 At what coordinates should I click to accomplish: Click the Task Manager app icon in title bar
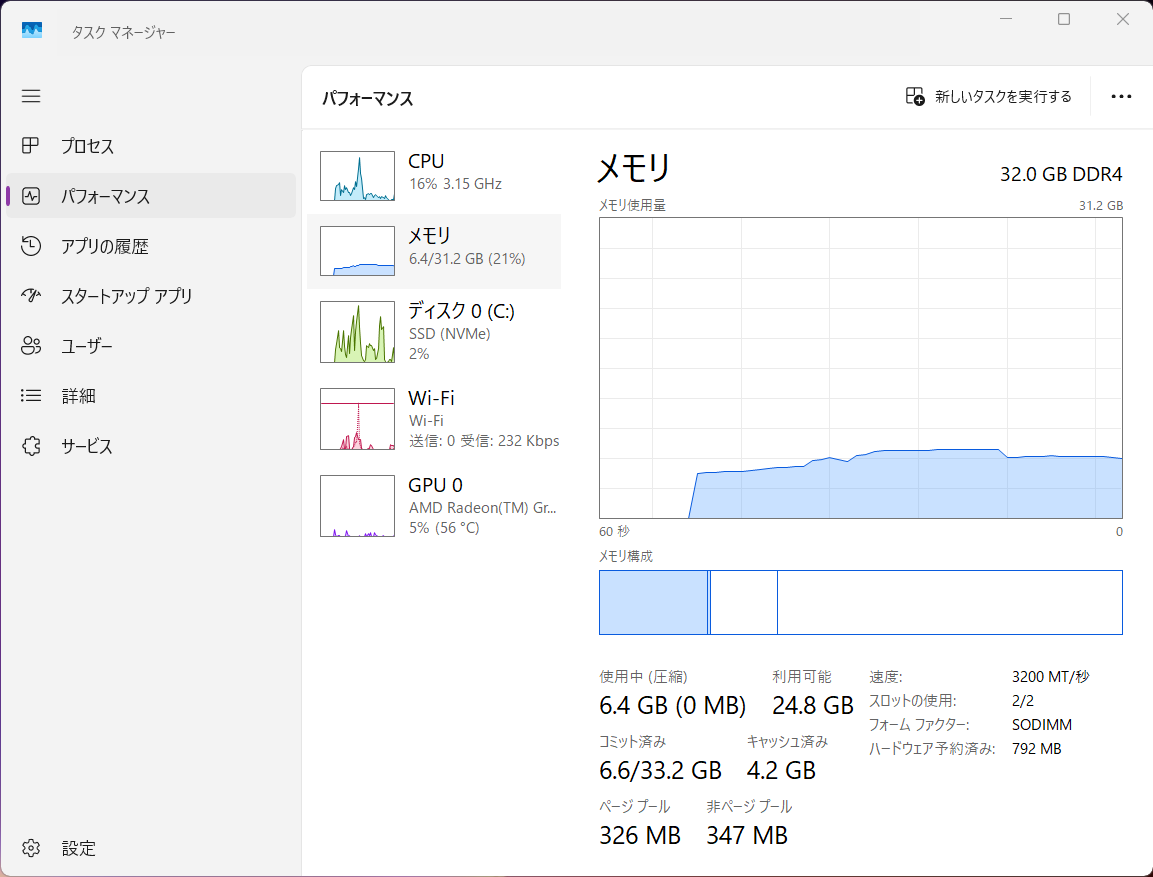point(32,30)
